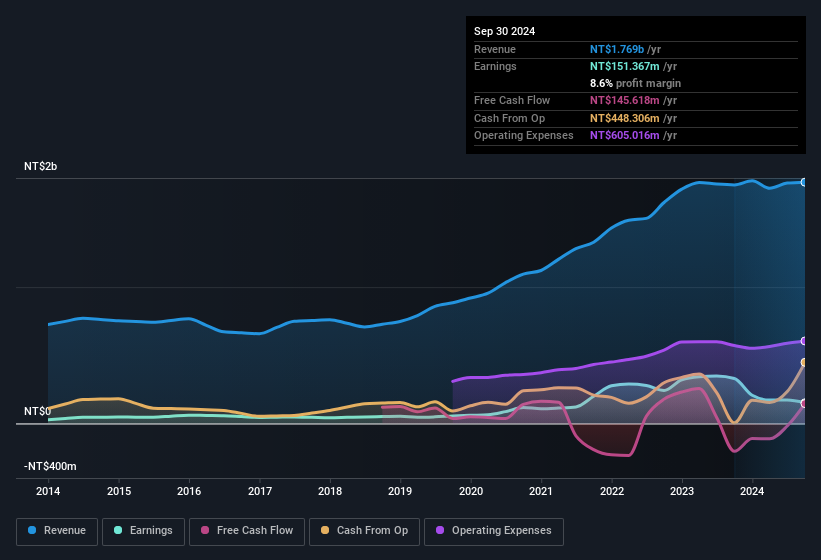Click the Operating Expenses label in tooltip
Viewport: 821px width, 560px height.
(x=524, y=136)
